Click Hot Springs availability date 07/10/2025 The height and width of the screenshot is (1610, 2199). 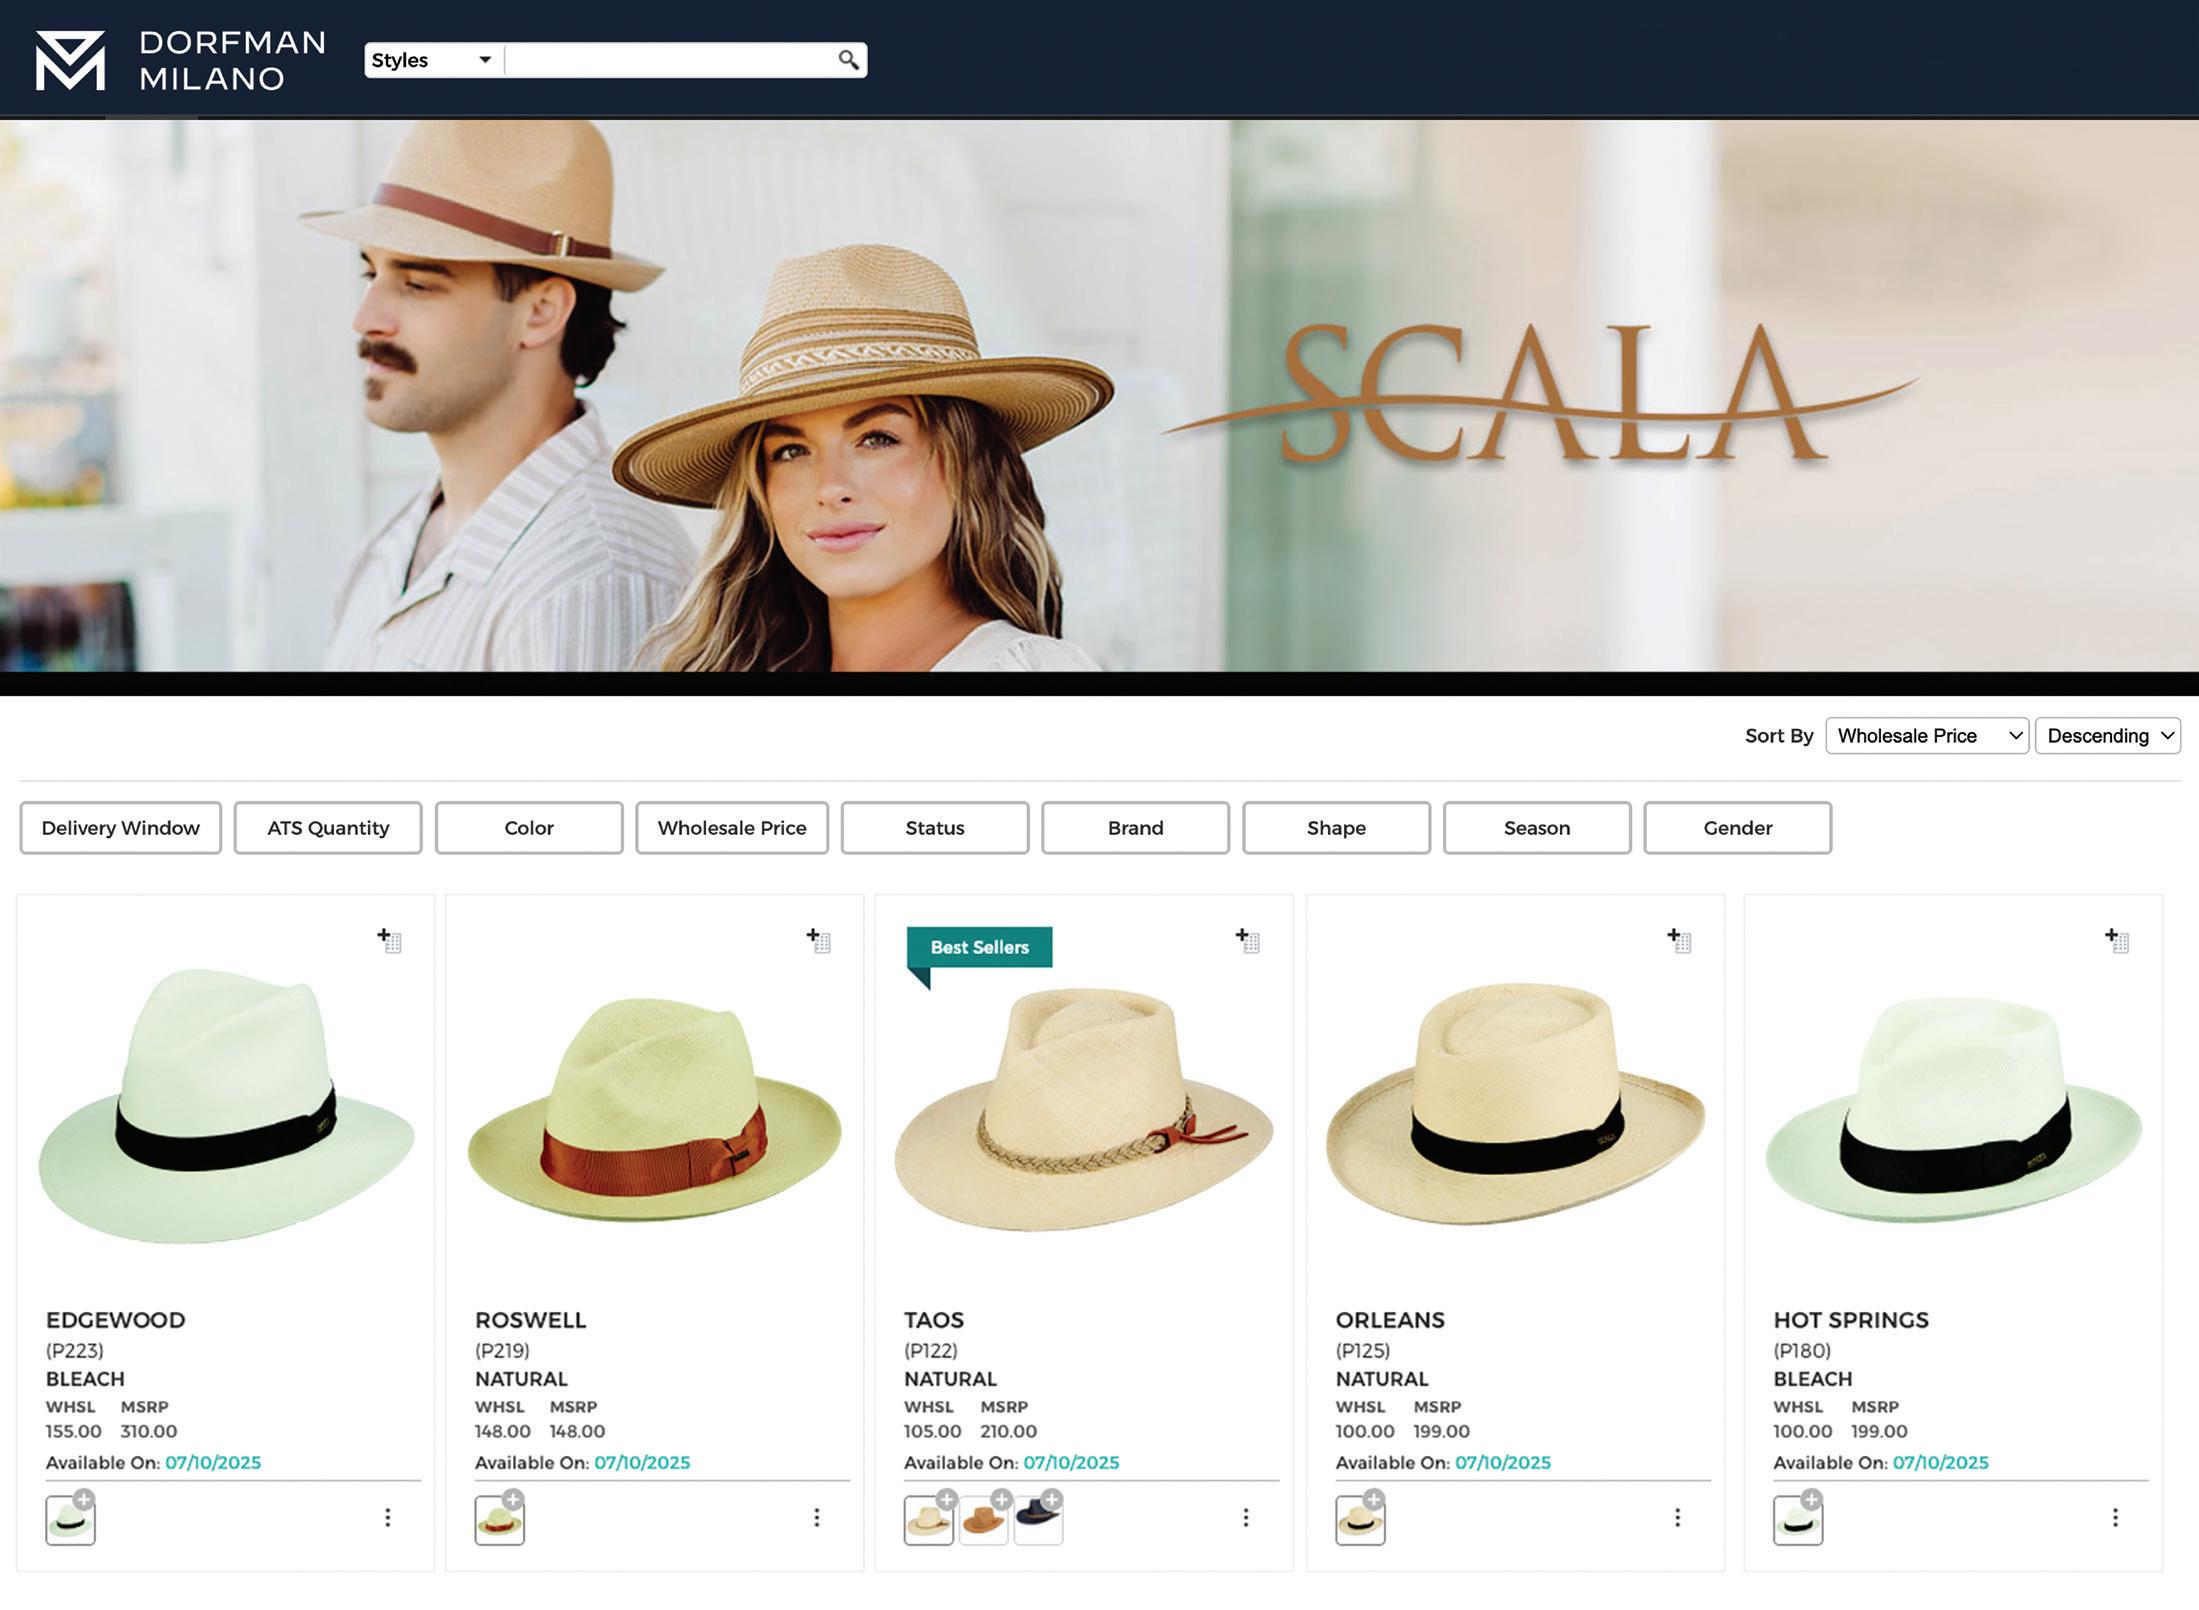tap(1941, 1462)
